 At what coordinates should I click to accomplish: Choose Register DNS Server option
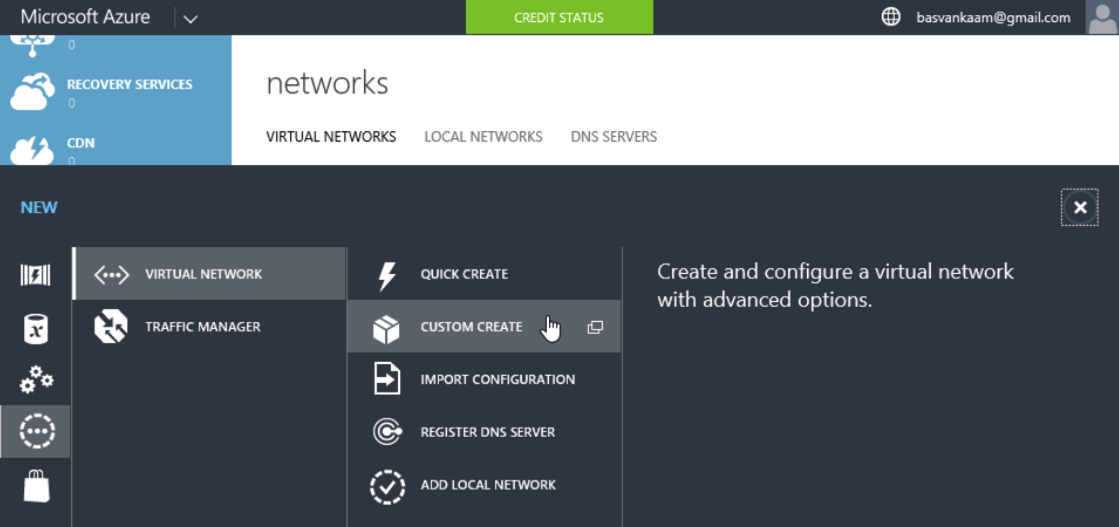[484, 432]
